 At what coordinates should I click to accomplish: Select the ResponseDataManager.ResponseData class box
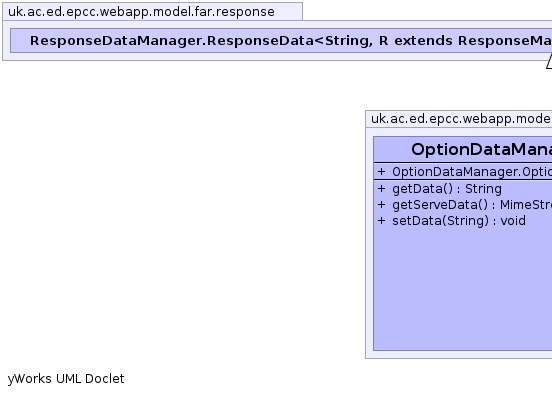[x=281, y=41]
